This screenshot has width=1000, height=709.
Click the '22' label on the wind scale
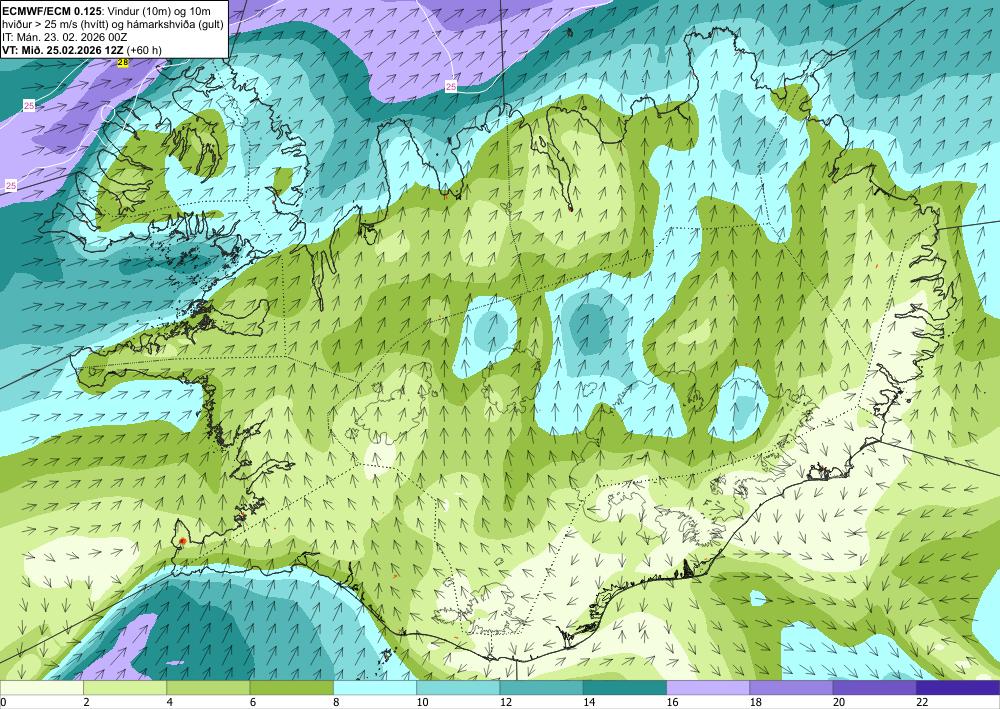(922, 702)
